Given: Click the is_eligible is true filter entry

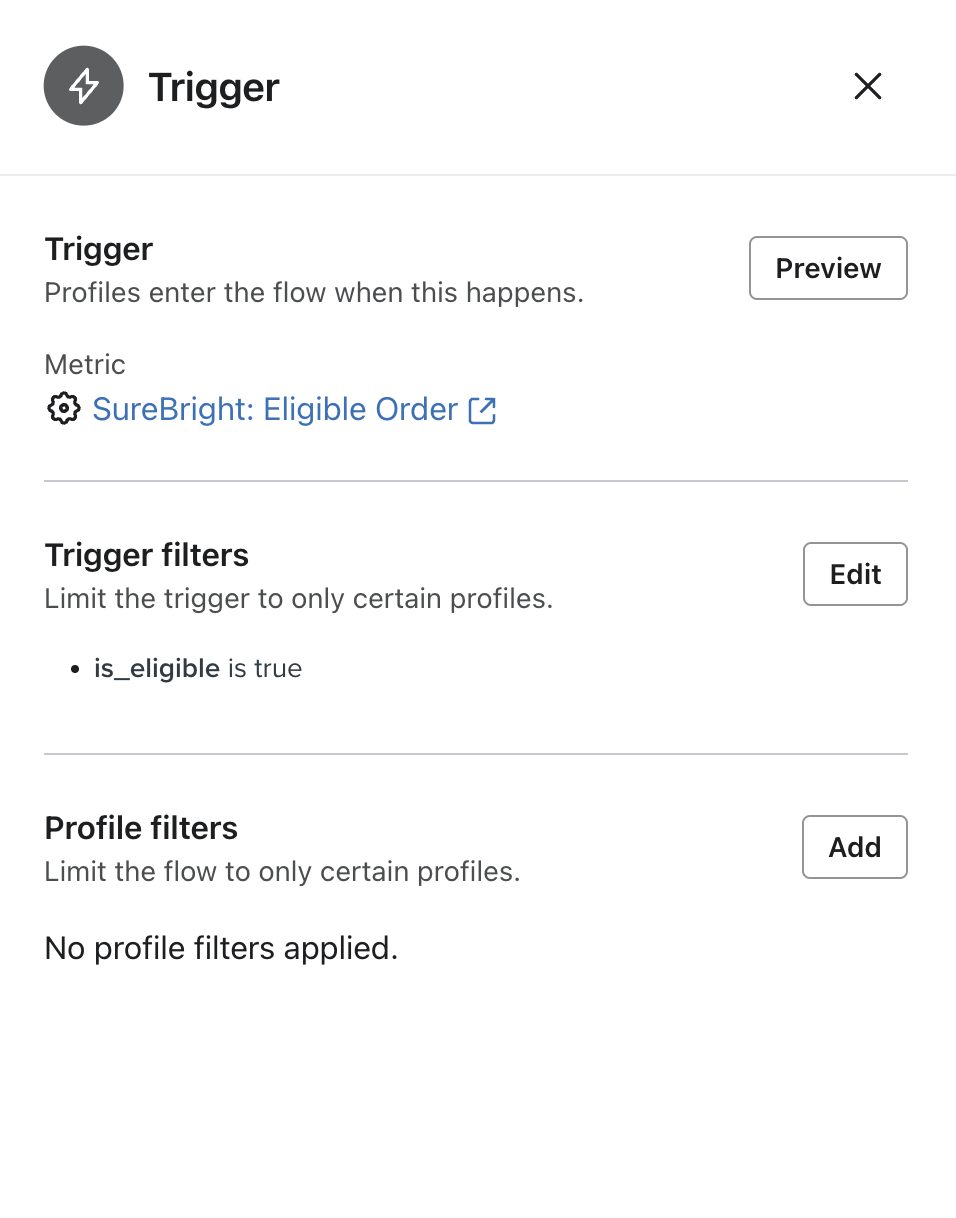Looking at the screenshot, I should click(x=197, y=668).
